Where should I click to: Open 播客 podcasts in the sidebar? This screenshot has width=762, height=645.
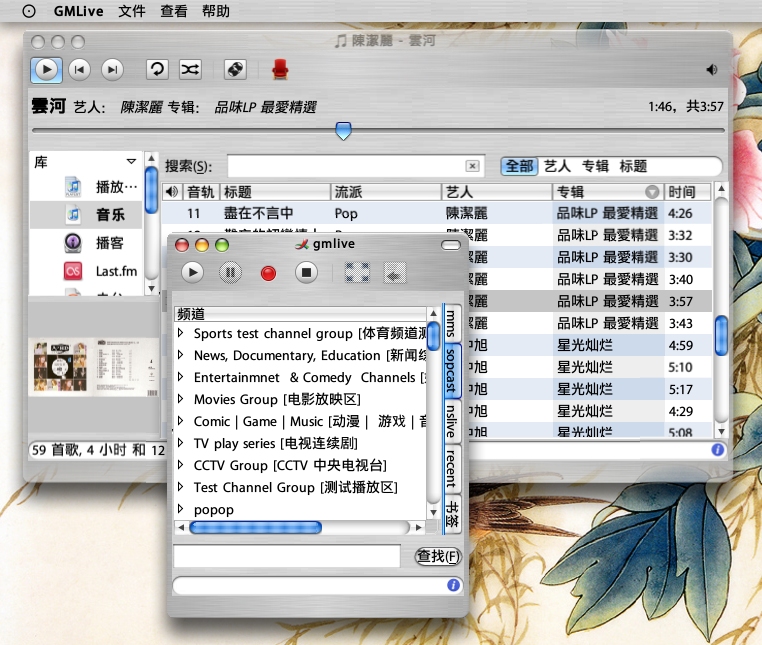[x=86, y=243]
